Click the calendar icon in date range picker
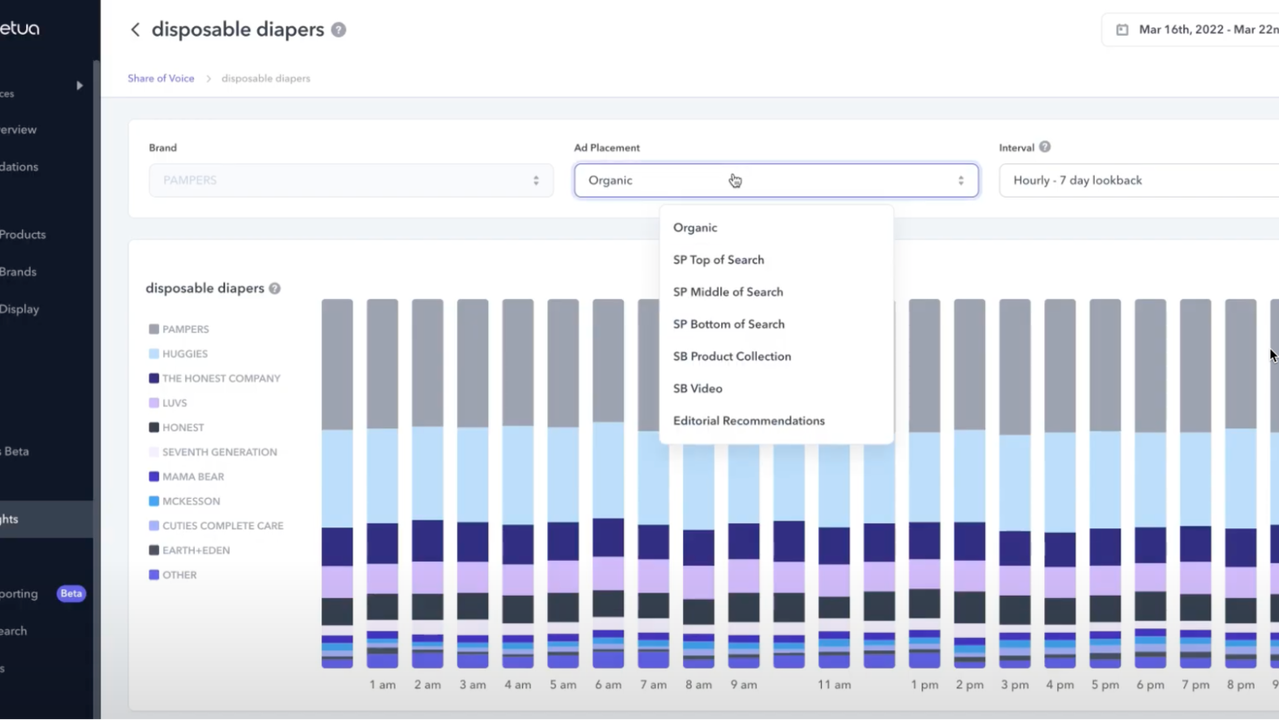The height and width of the screenshot is (720, 1279). point(1122,30)
